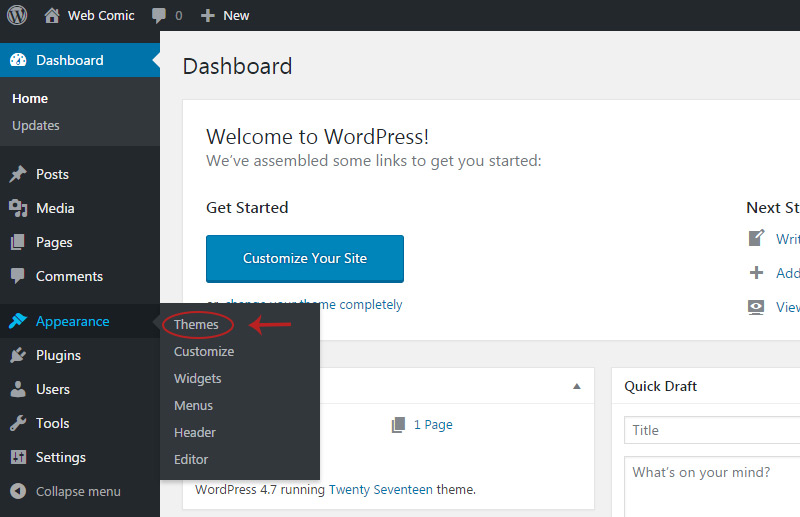The width and height of the screenshot is (800, 517).
Task: Click Web Comic site name in admin bar
Action: pos(101,16)
